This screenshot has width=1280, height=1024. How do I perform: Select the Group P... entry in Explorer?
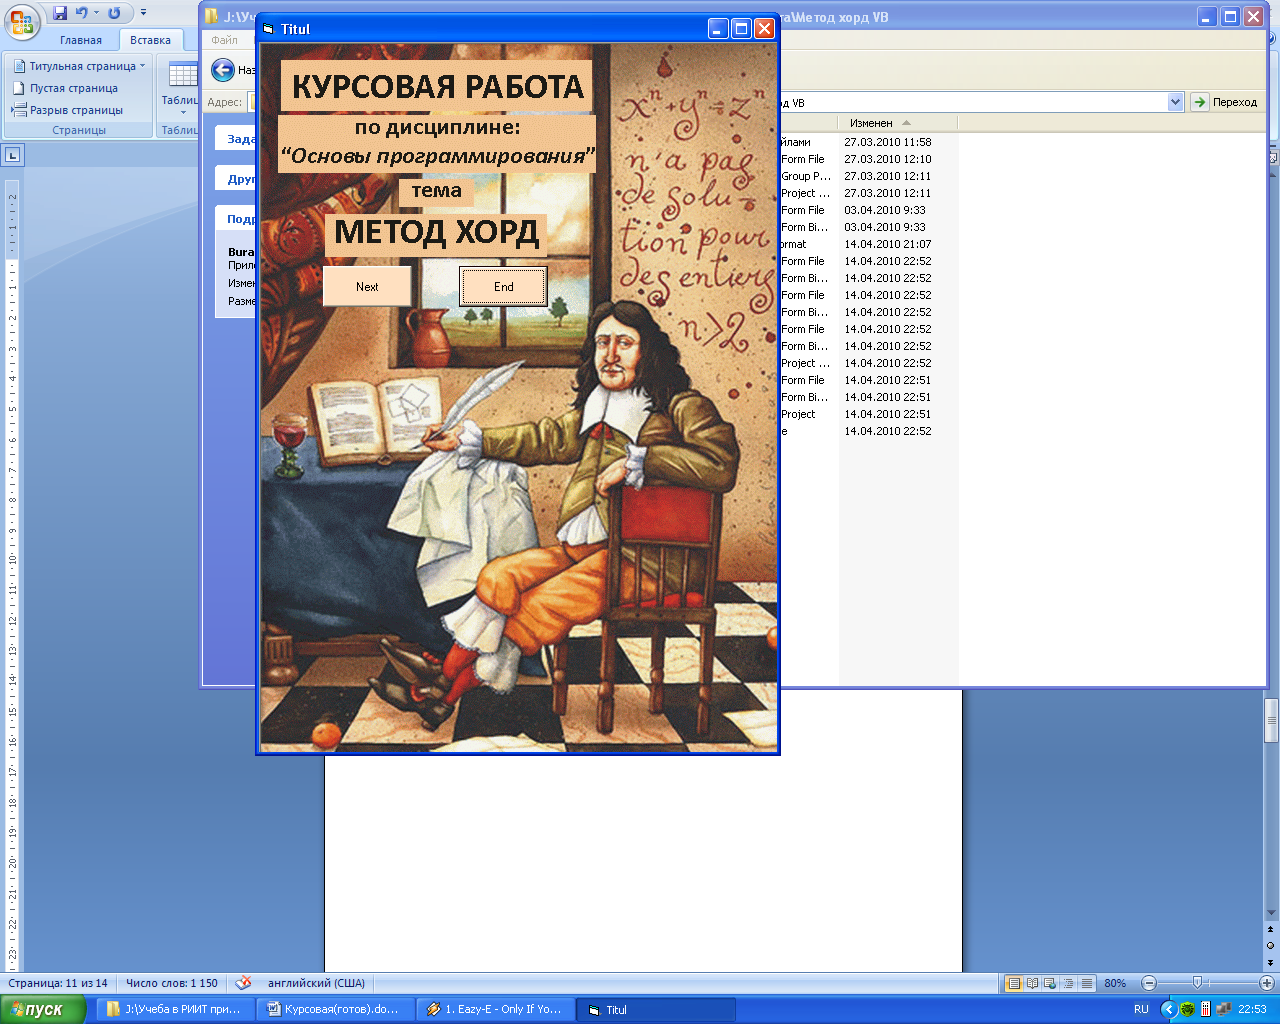coord(806,176)
